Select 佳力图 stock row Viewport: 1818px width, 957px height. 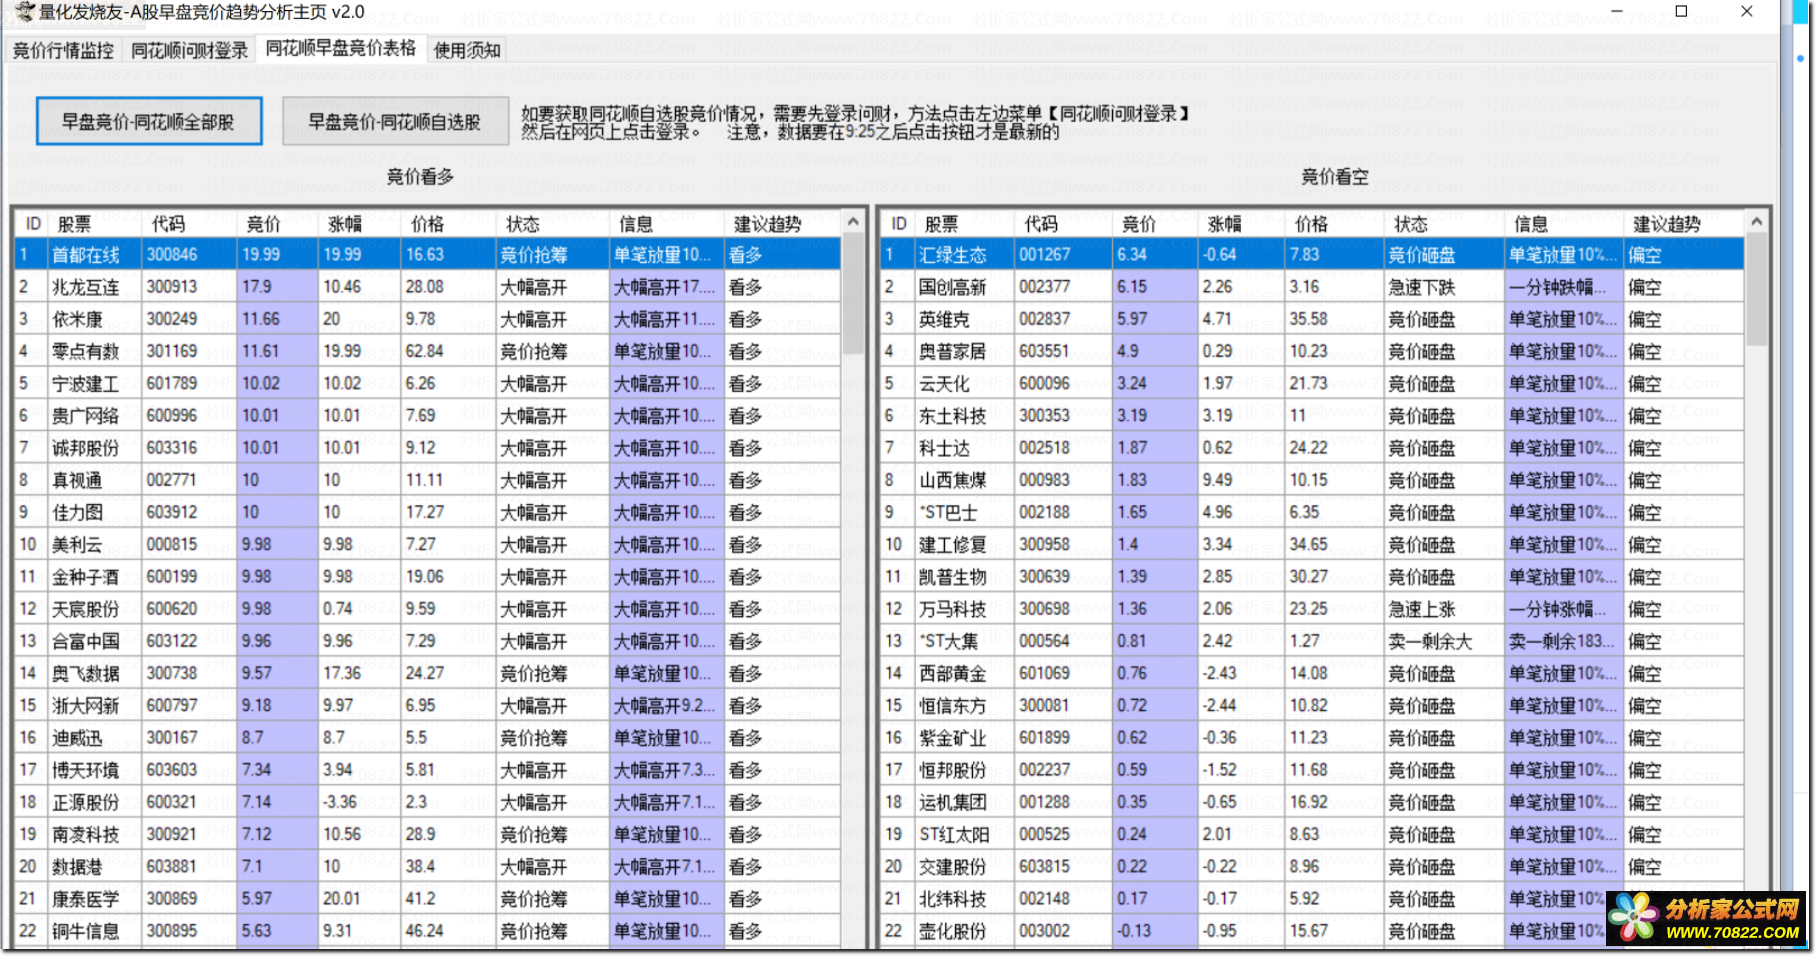click(427, 512)
